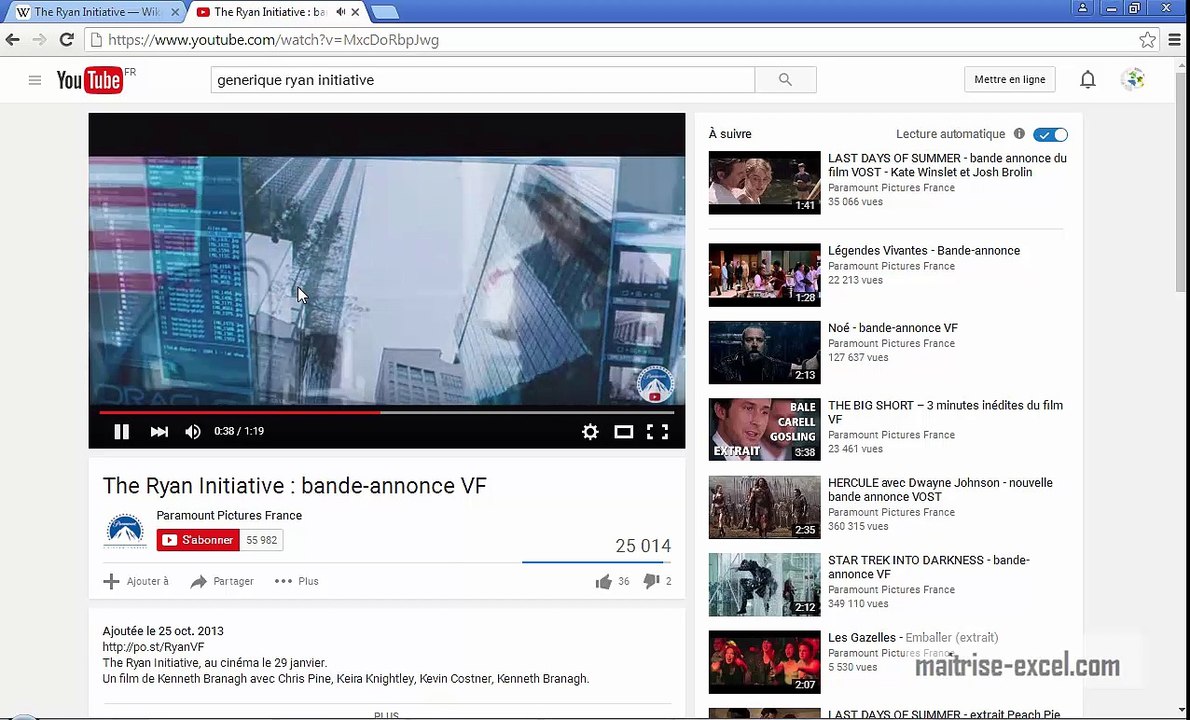Open HERCULE avec Dwayne Johnson title

(x=940, y=489)
